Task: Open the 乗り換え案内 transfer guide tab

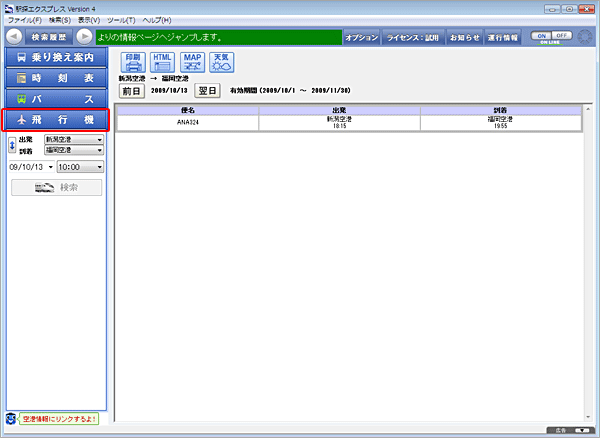Action: [x=55, y=57]
